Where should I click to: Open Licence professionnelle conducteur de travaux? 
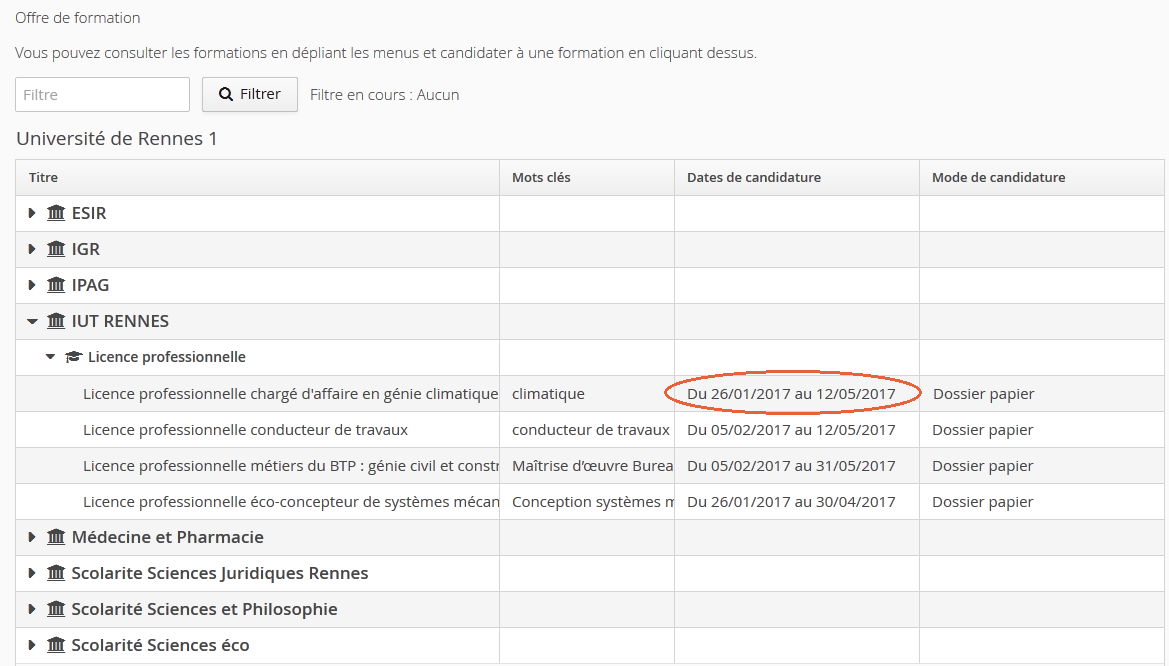click(245, 430)
